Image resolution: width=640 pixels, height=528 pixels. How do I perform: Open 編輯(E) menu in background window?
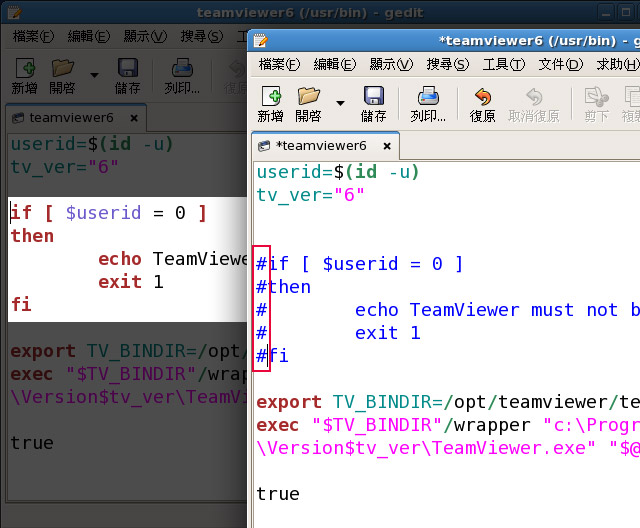click(89, 37)
